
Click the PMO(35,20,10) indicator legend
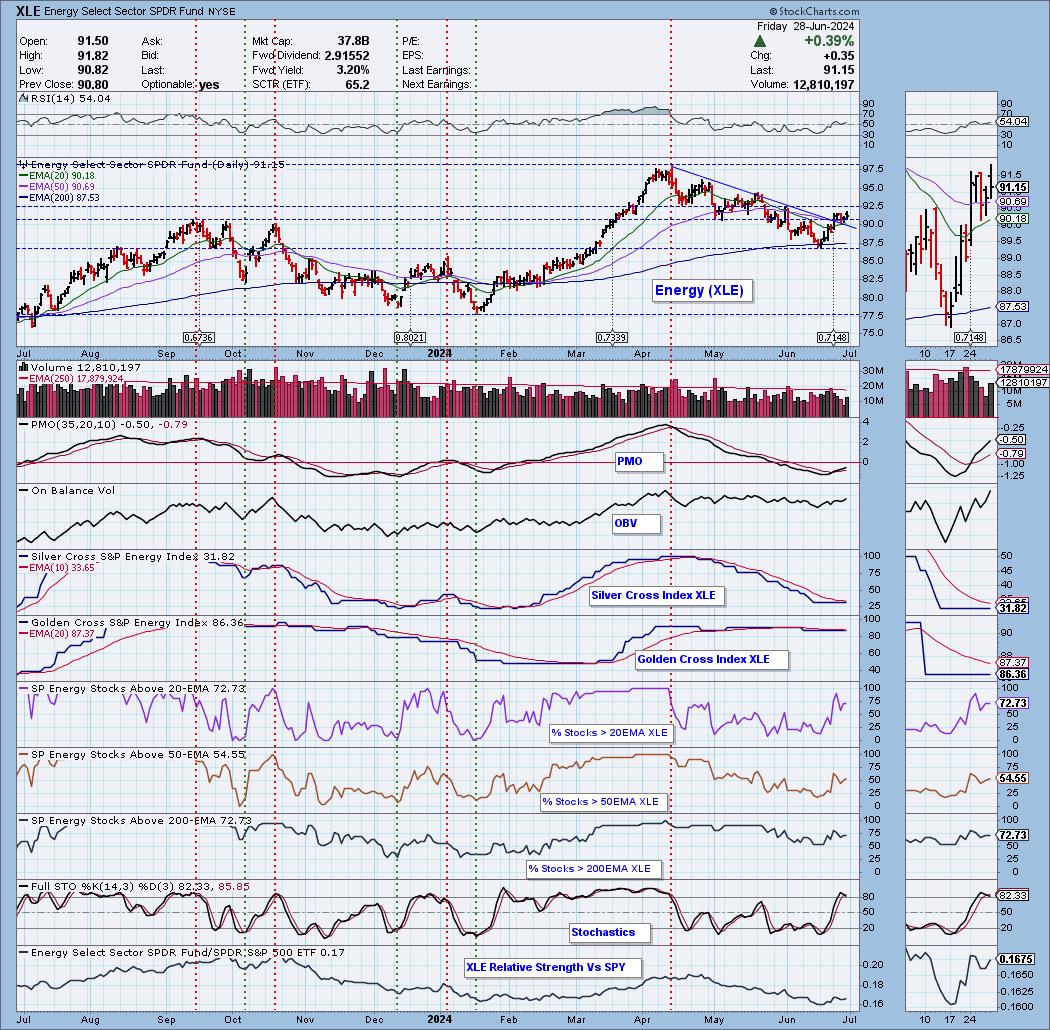coord(103,424)
